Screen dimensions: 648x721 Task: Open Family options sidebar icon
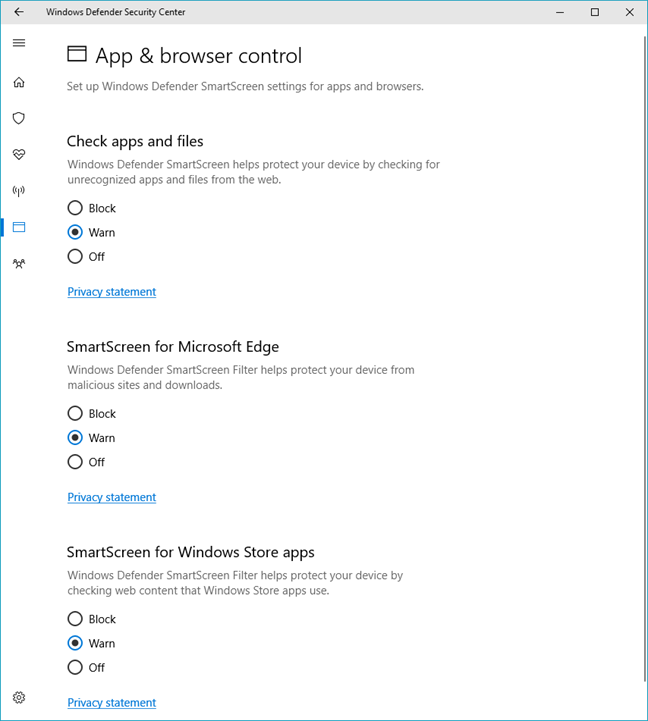tap(19, 263)
